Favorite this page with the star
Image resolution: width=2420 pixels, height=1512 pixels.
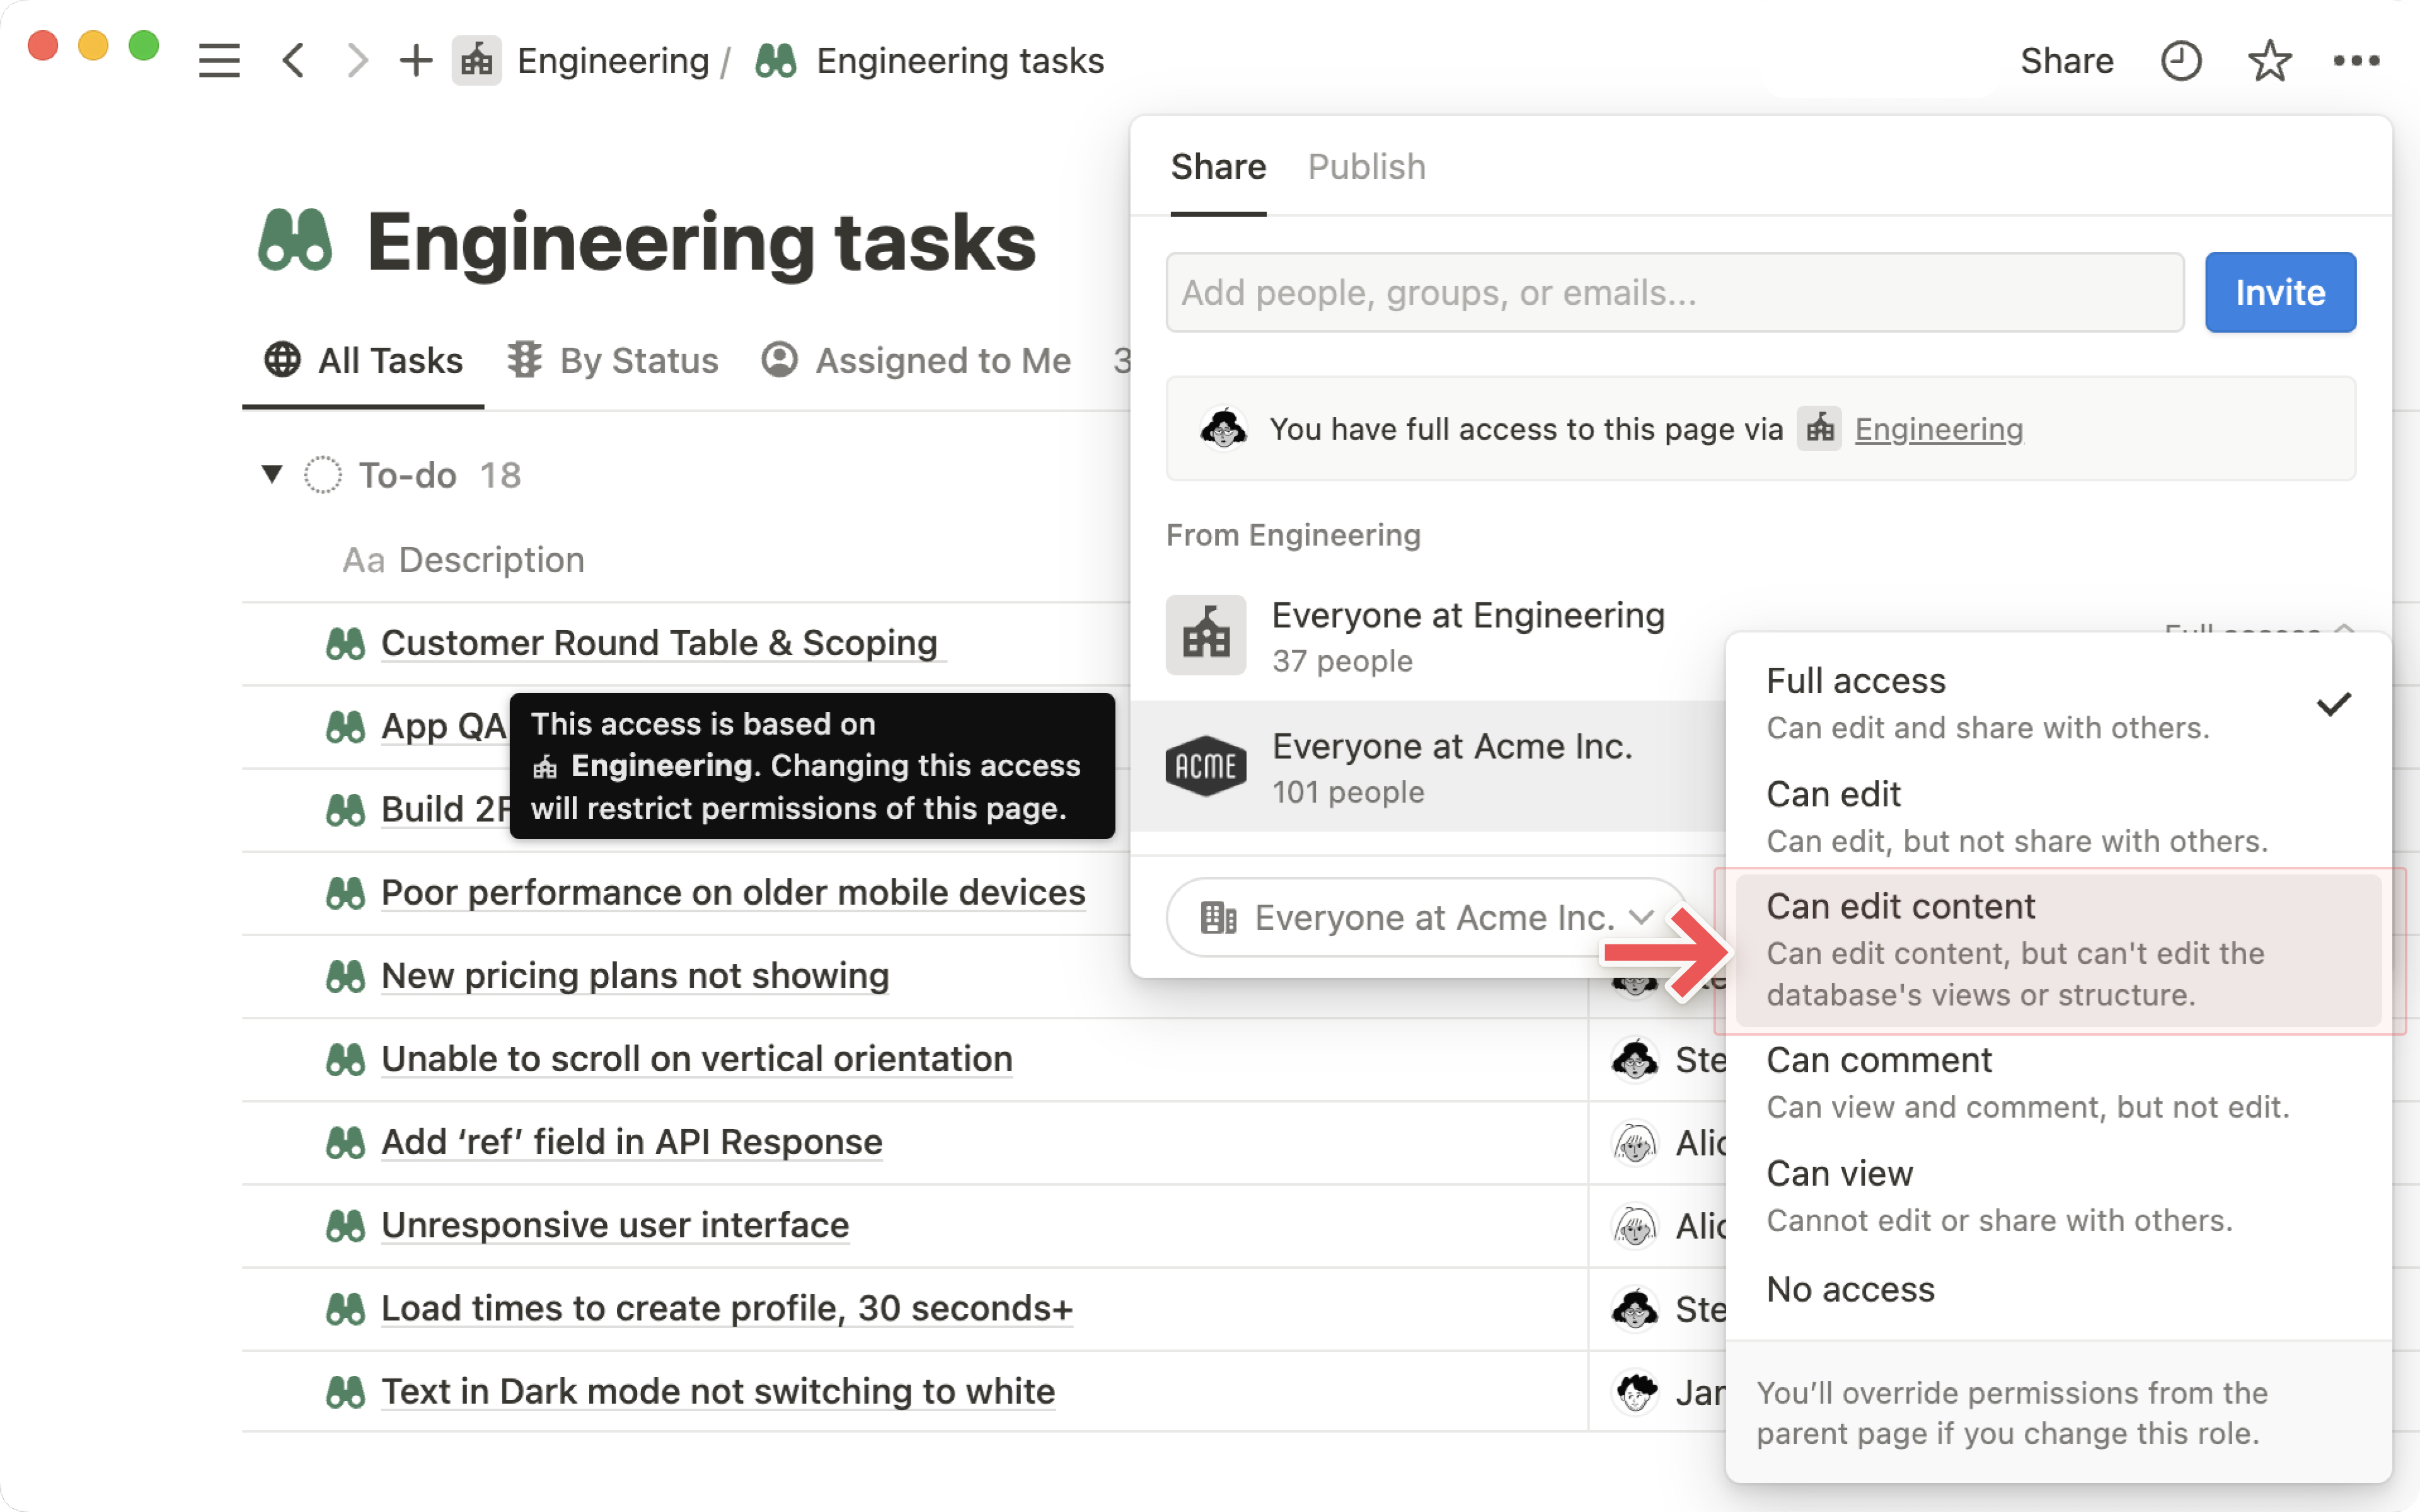[x=2269, y=61]
